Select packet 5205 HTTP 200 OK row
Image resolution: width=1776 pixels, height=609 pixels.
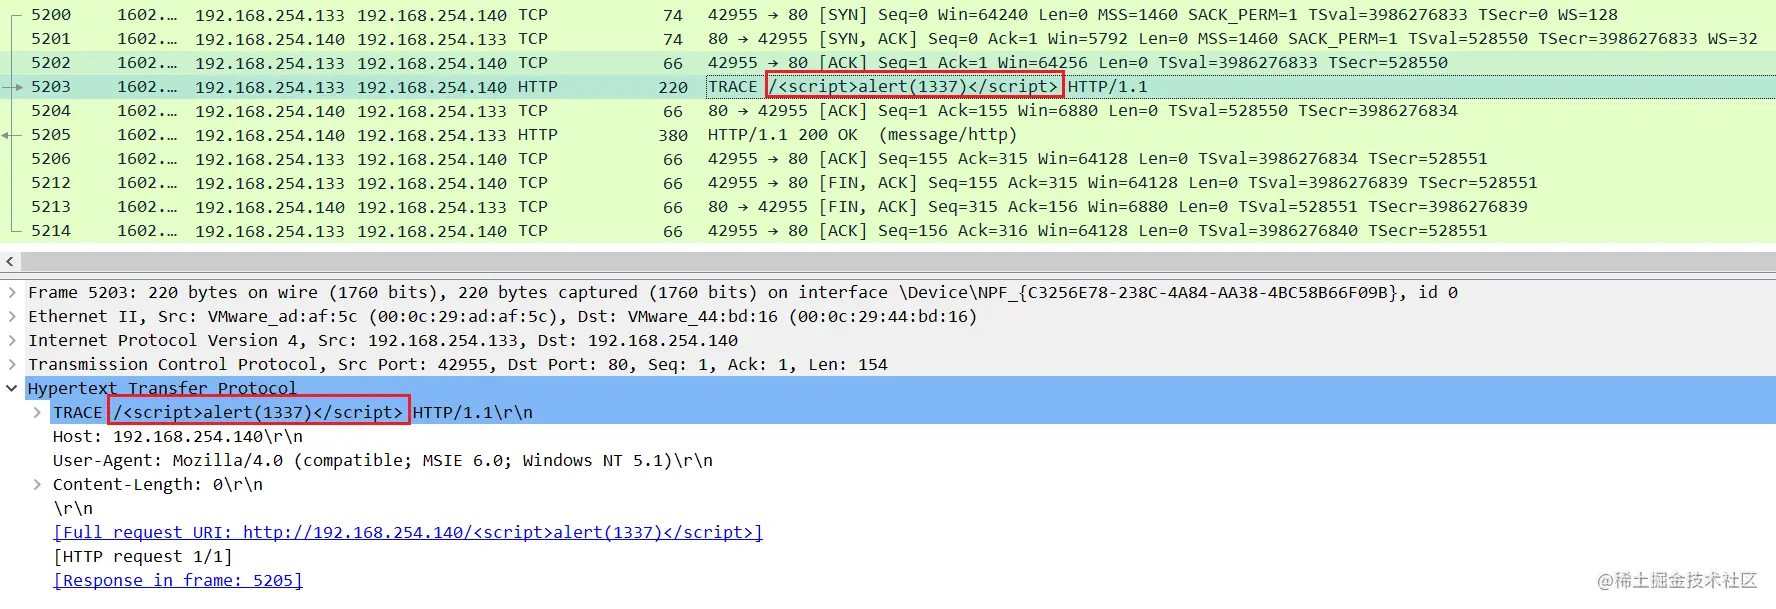pos(888,135)
